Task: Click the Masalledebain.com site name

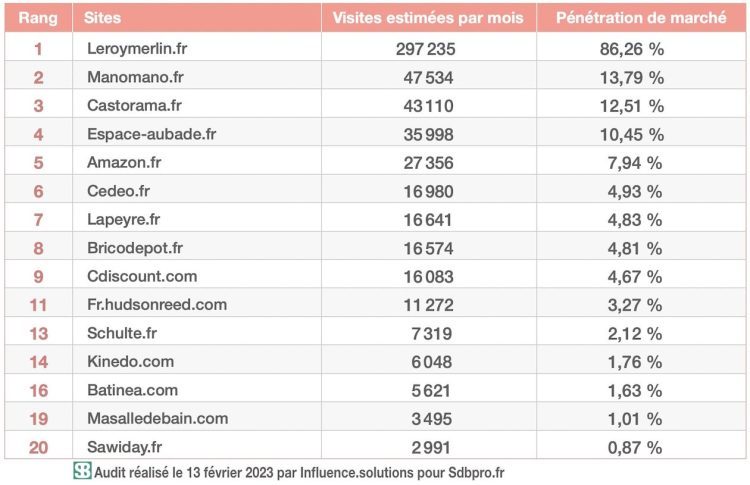Action: coord(156,418)
